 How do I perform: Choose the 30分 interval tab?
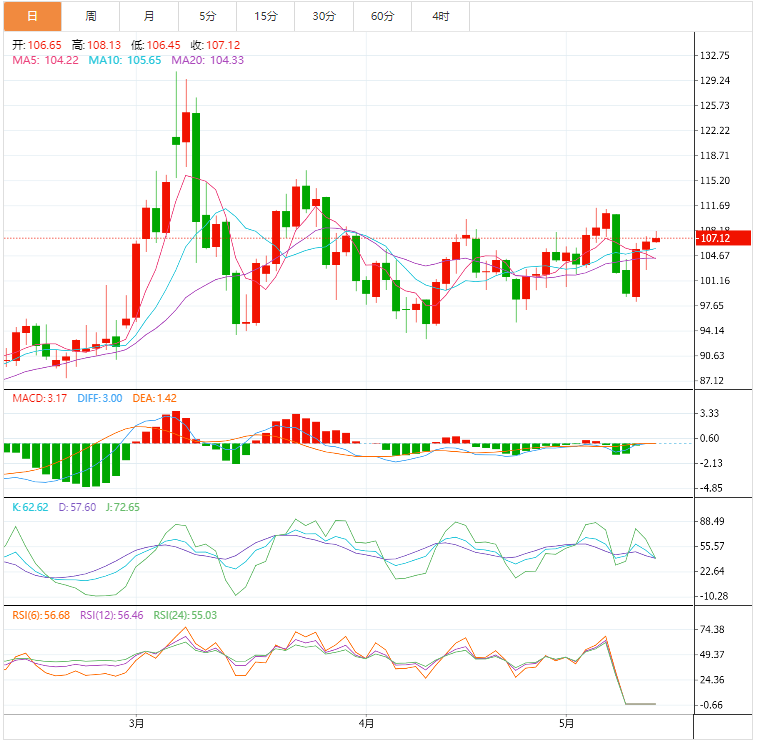coord(323,16)
